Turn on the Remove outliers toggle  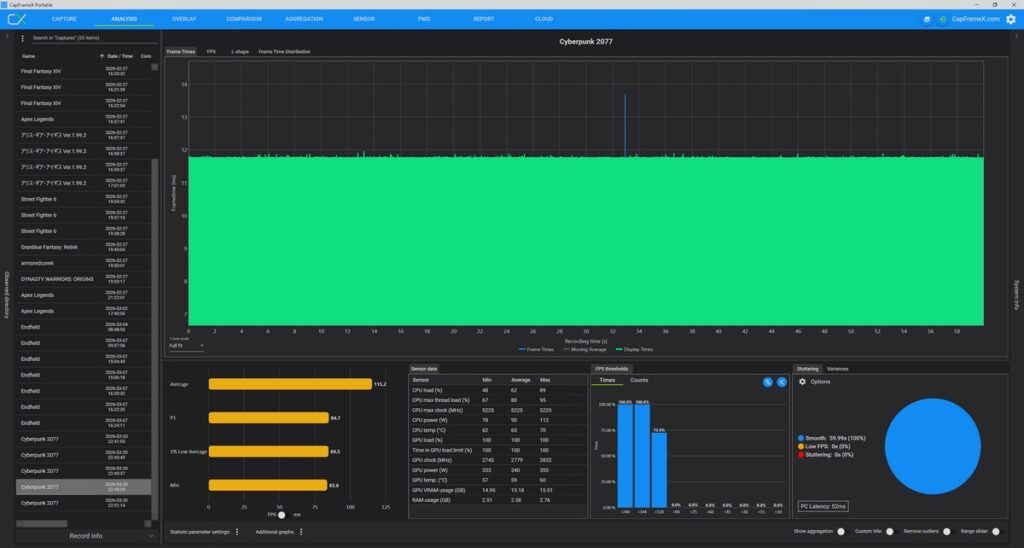(946, 532)
